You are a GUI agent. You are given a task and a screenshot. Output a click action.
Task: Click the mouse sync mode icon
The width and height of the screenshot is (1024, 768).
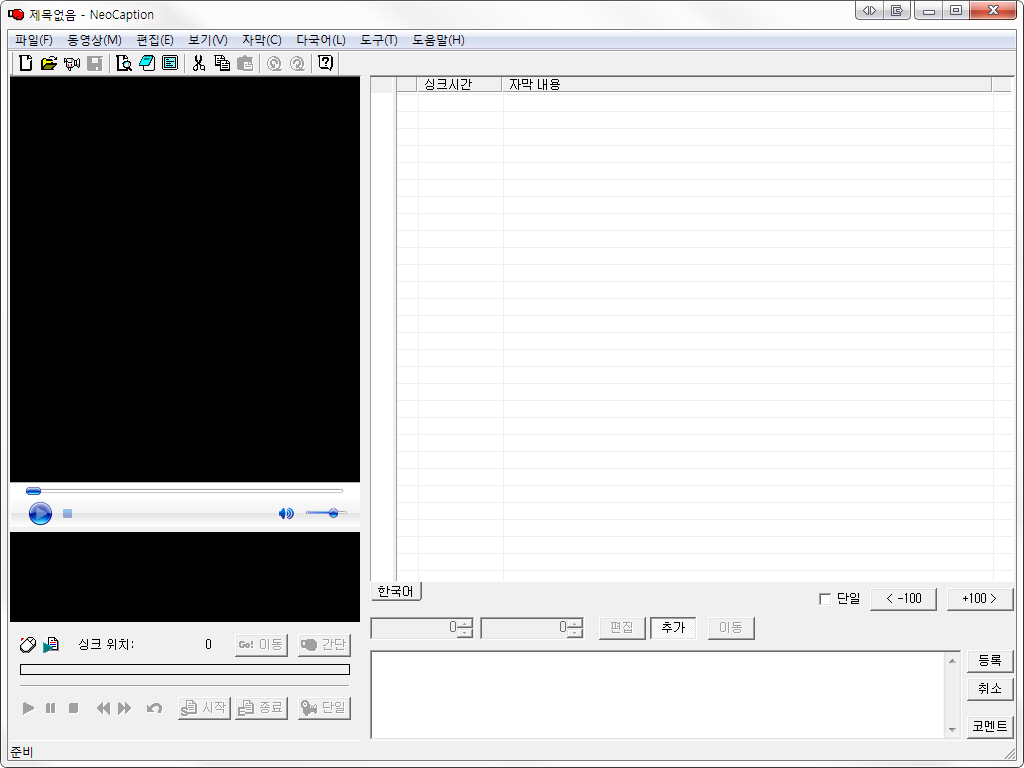pyautogui.click(x=27, y=645)
